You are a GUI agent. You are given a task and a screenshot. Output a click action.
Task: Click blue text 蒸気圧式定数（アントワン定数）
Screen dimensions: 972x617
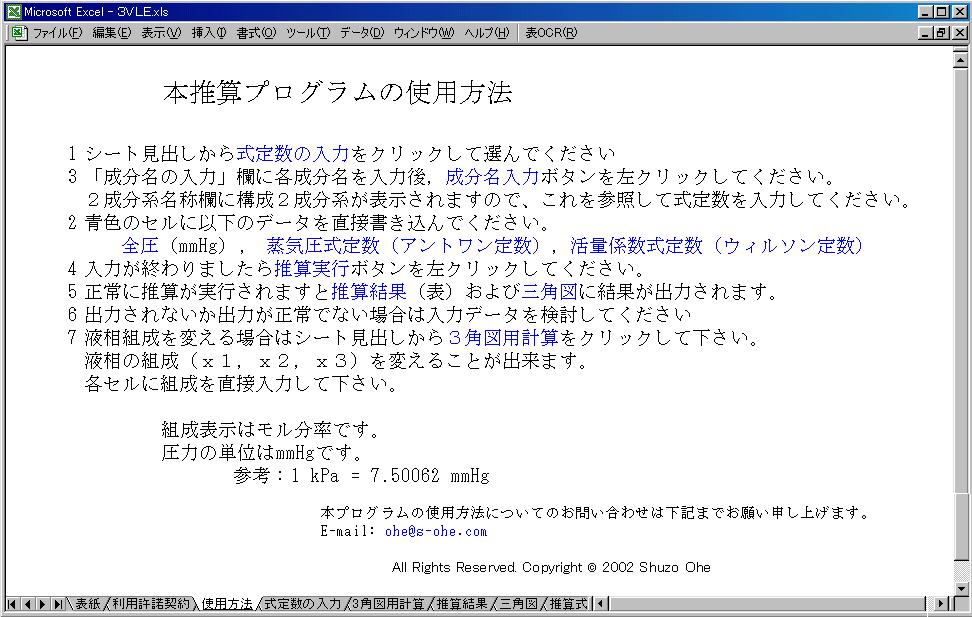tap(405, 246)
